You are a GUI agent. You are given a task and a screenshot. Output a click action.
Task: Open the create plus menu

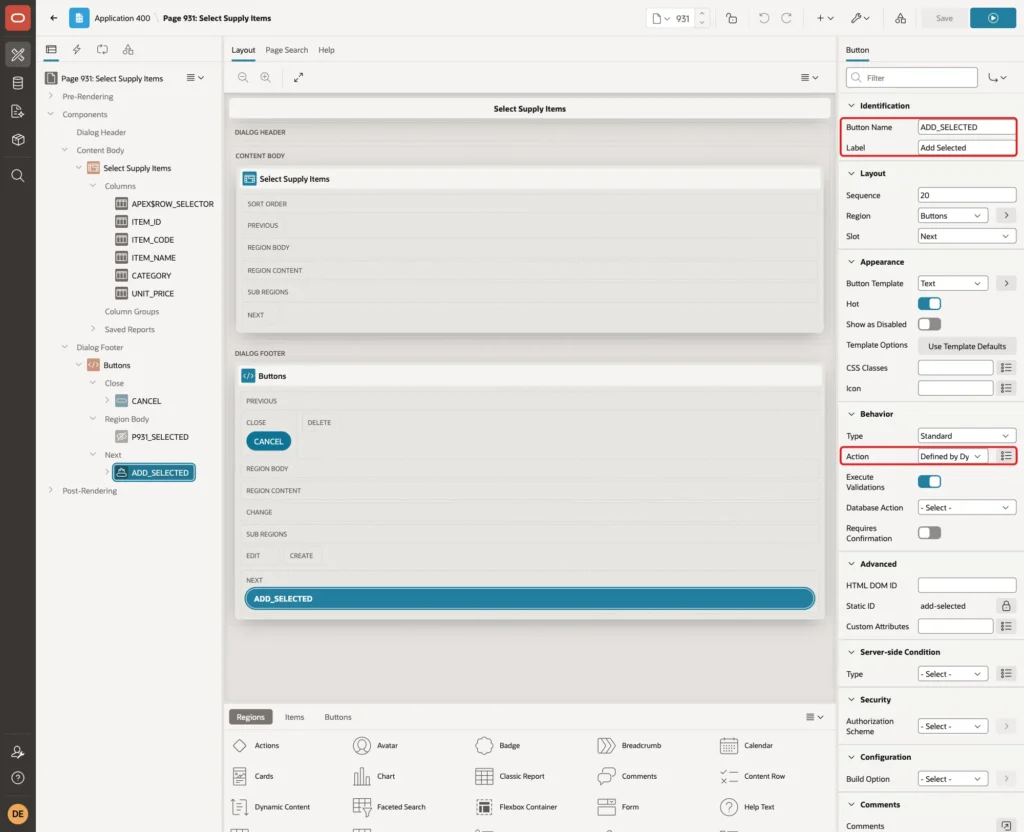click(x=825, y=18)
